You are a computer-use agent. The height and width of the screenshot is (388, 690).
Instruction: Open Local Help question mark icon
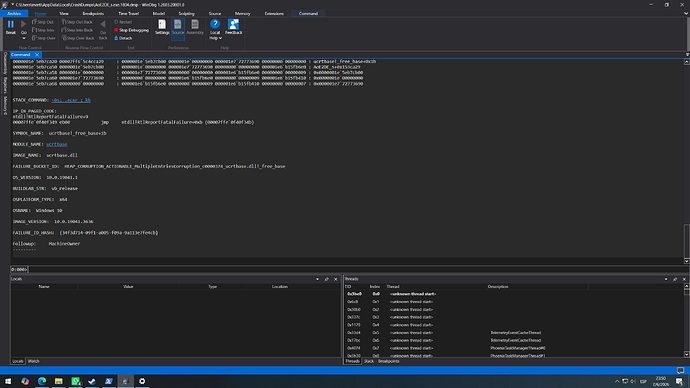(x=215, y=25)
